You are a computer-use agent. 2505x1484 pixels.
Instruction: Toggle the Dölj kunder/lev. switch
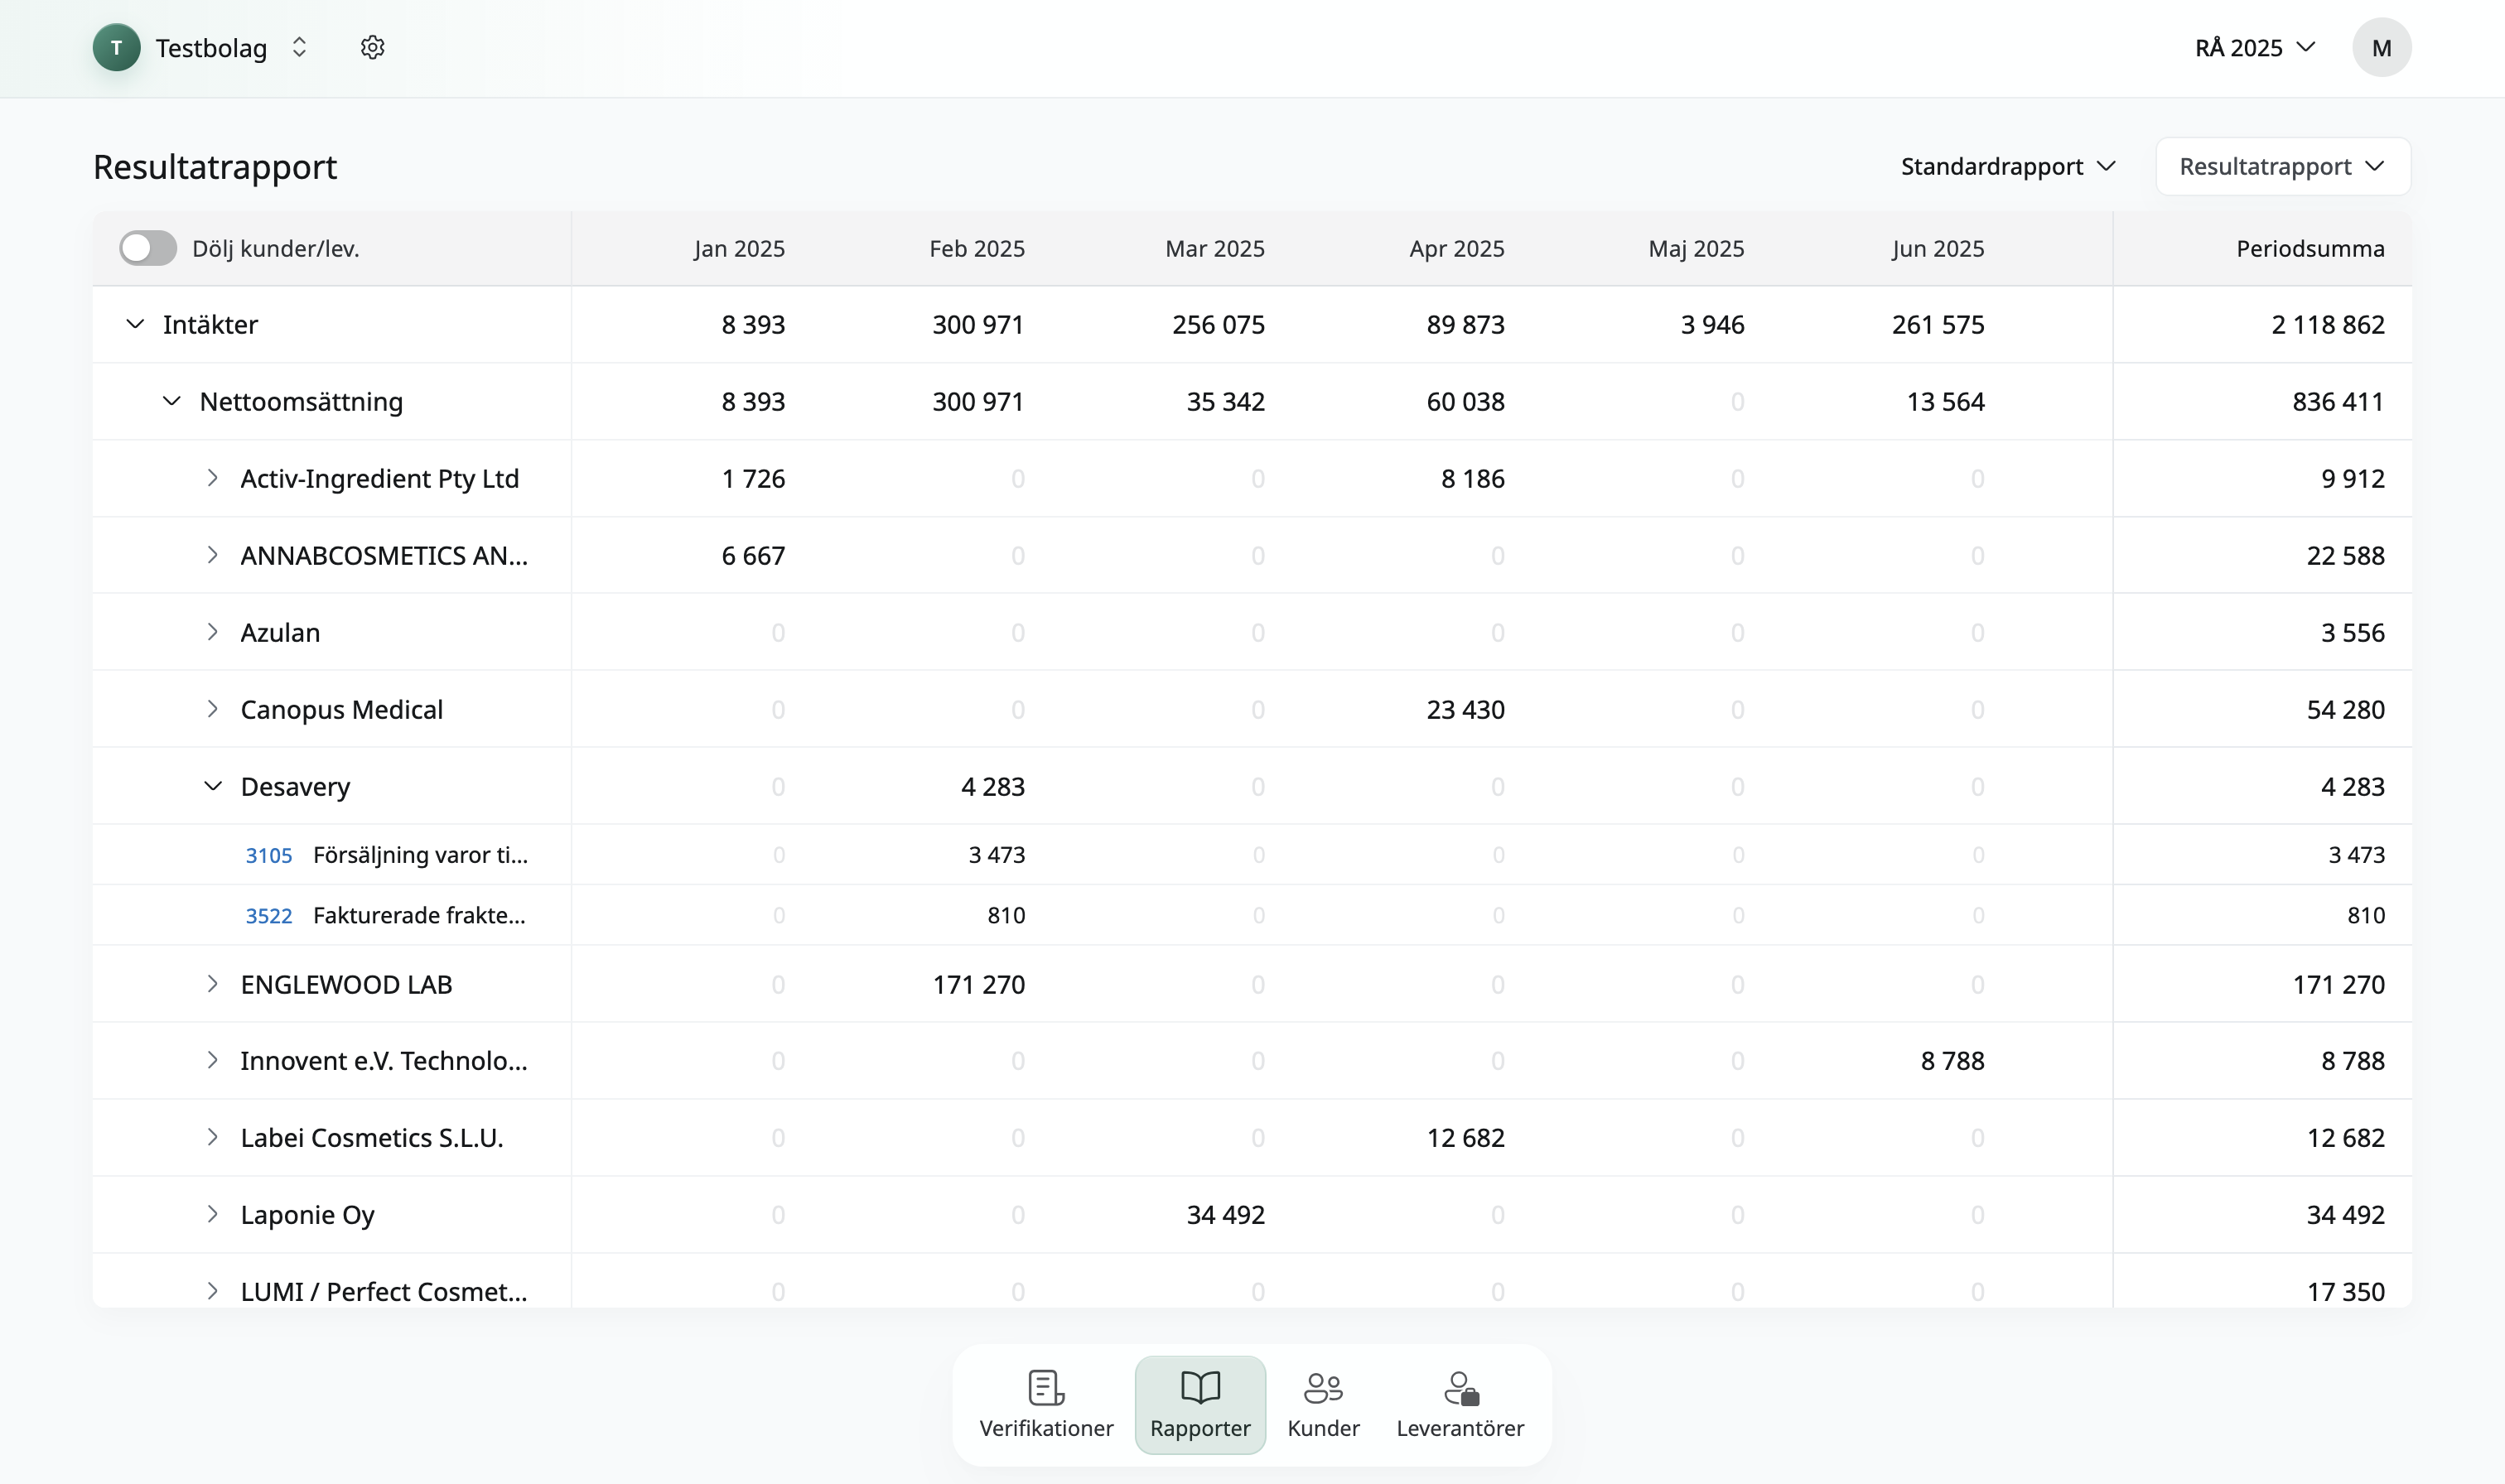click(148, 248)
